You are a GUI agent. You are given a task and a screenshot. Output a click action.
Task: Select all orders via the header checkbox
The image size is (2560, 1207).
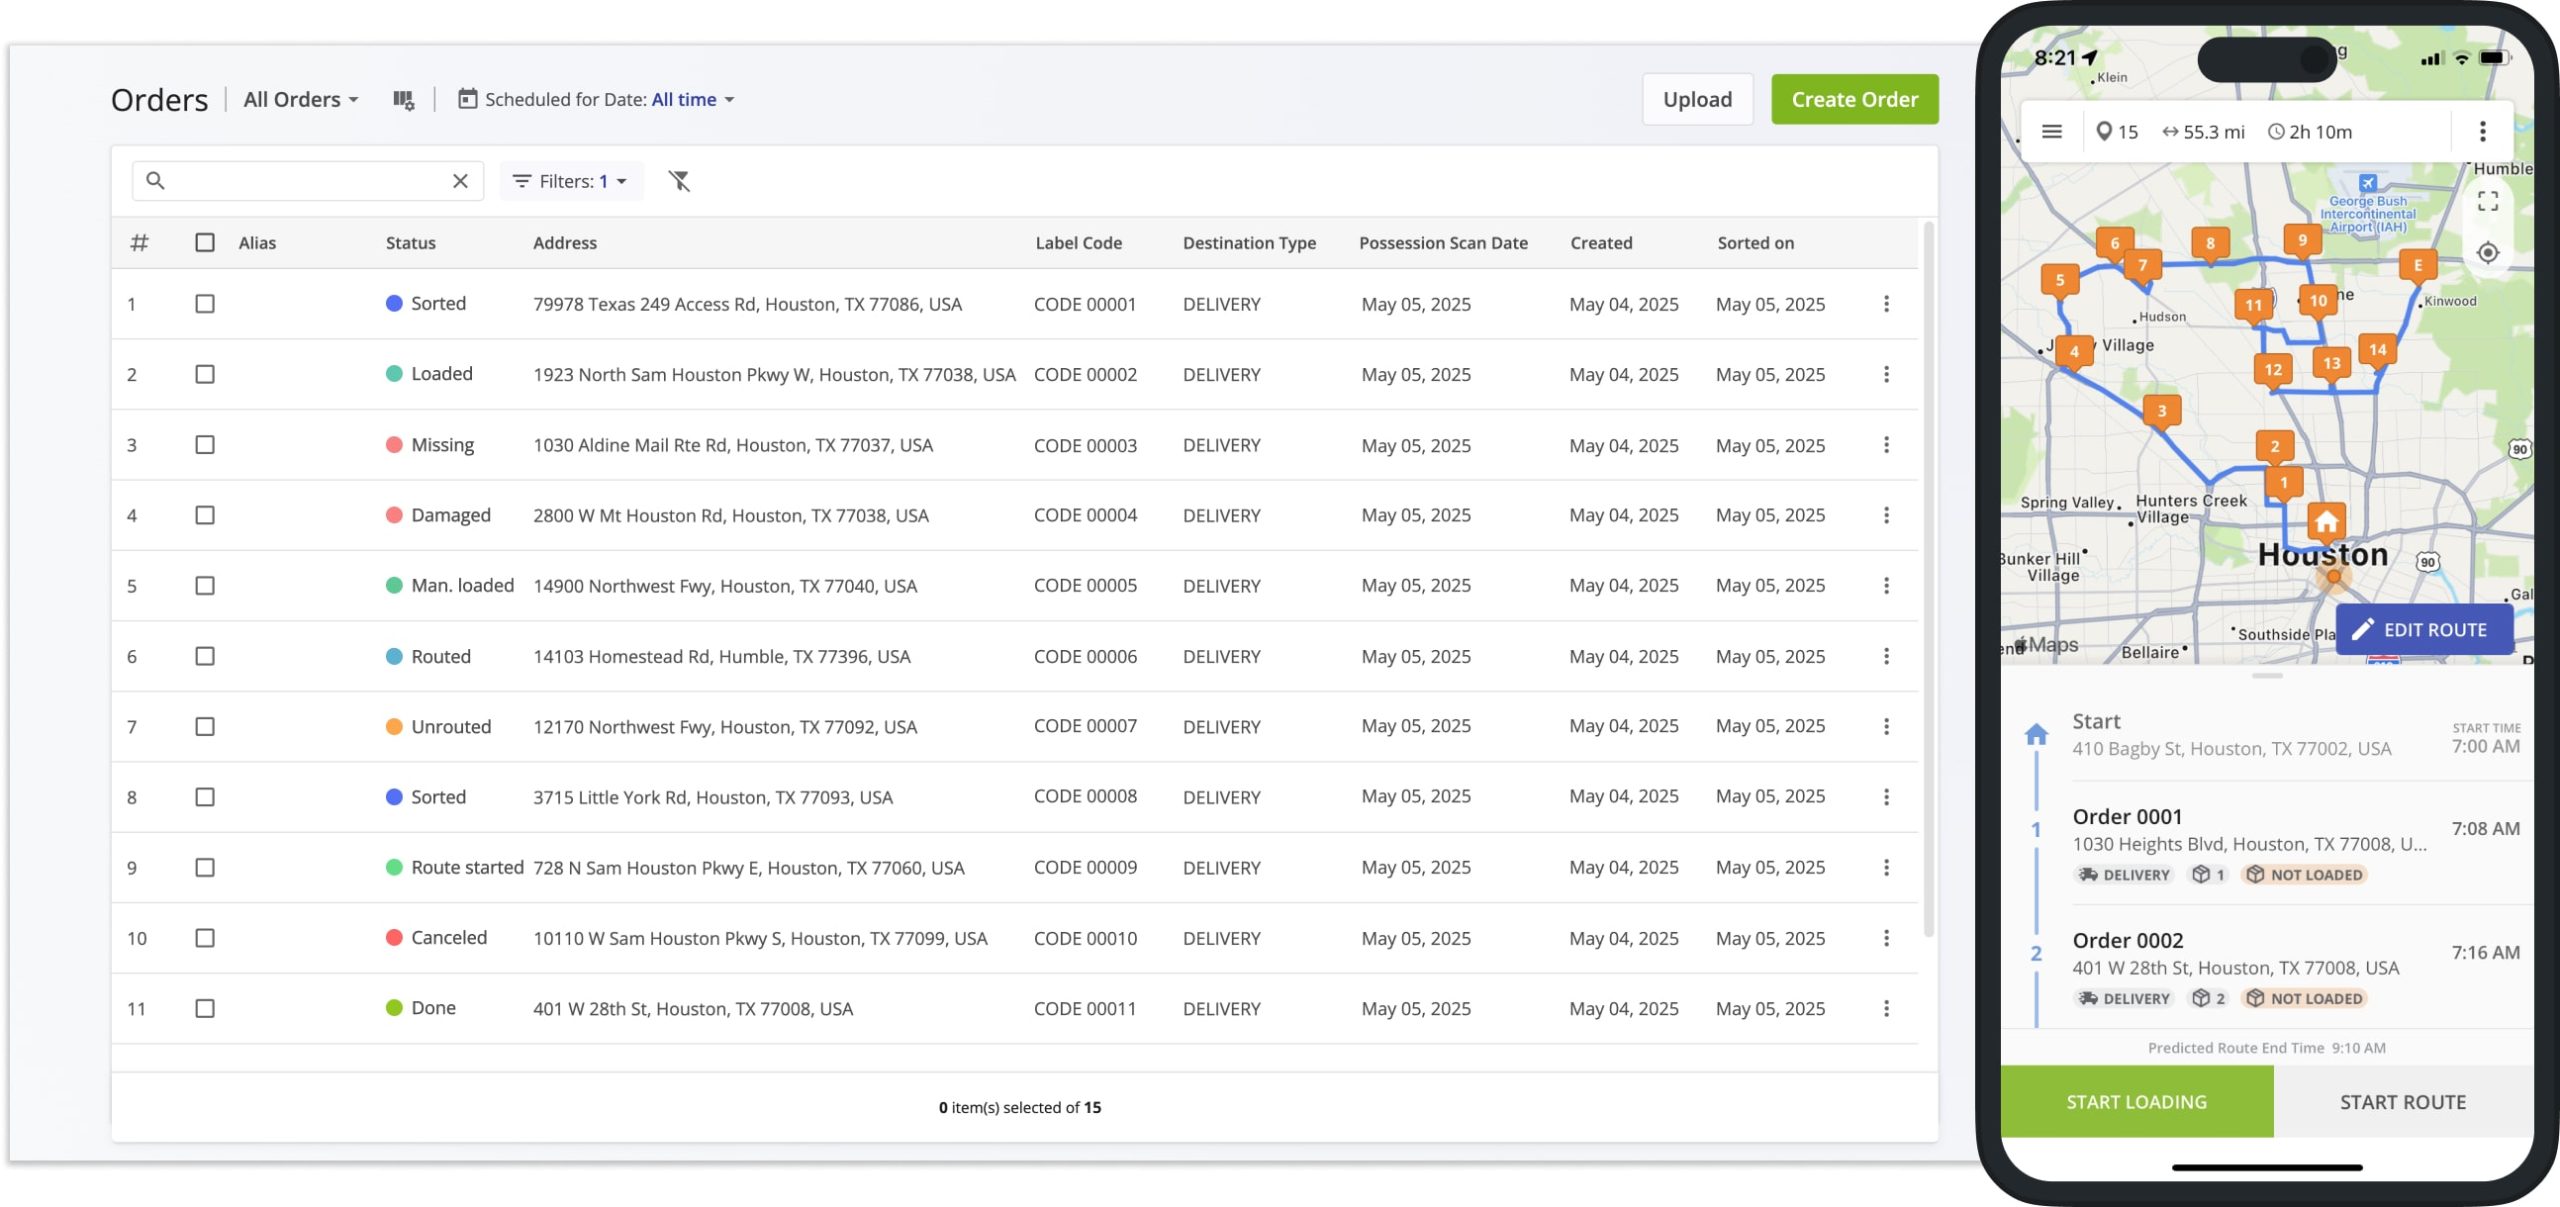click(204, 242)
